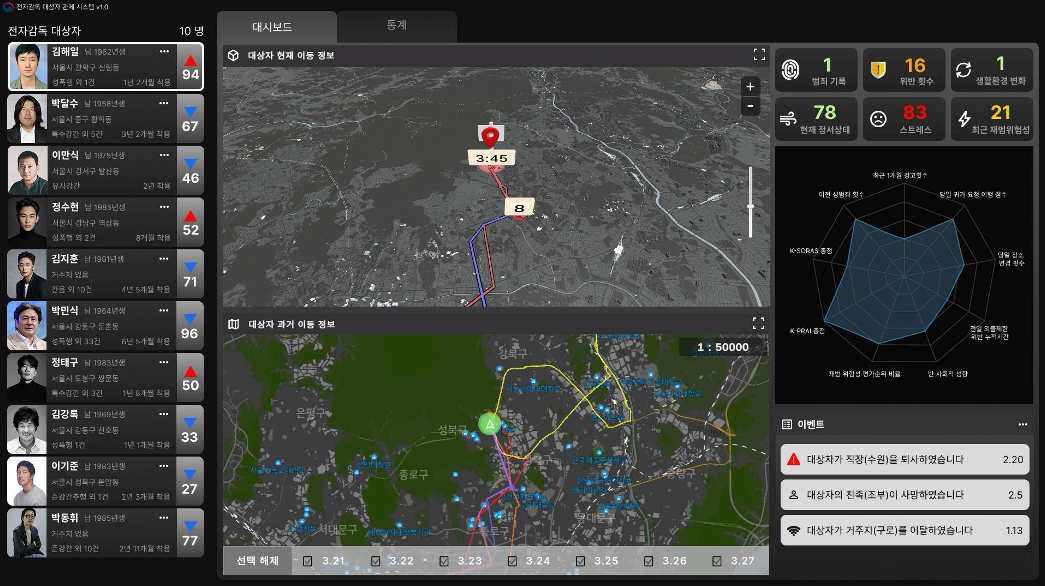Screen dimensions: 1045x586
Task: Open the three-dot menu for 김해일
Action: tap(164, 51)
